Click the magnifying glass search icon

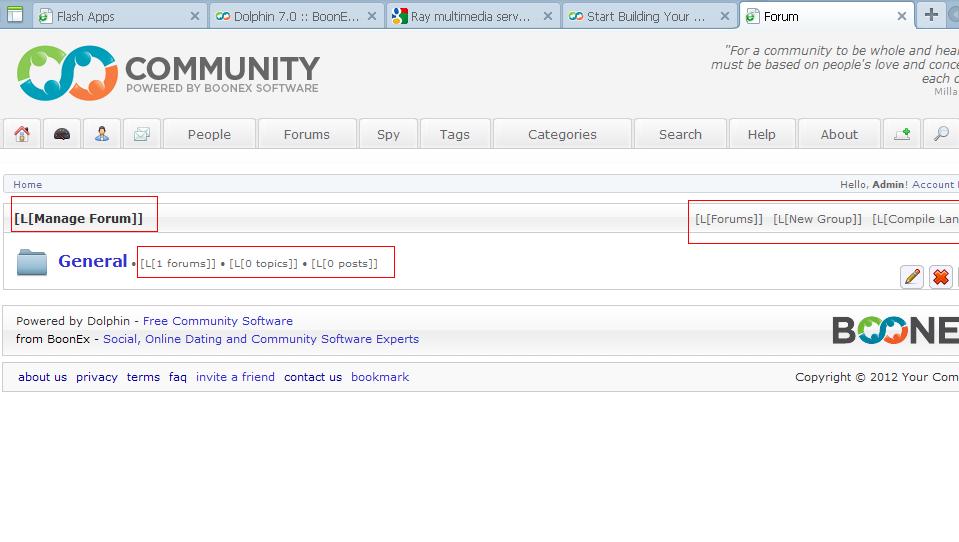click(940, 134)
